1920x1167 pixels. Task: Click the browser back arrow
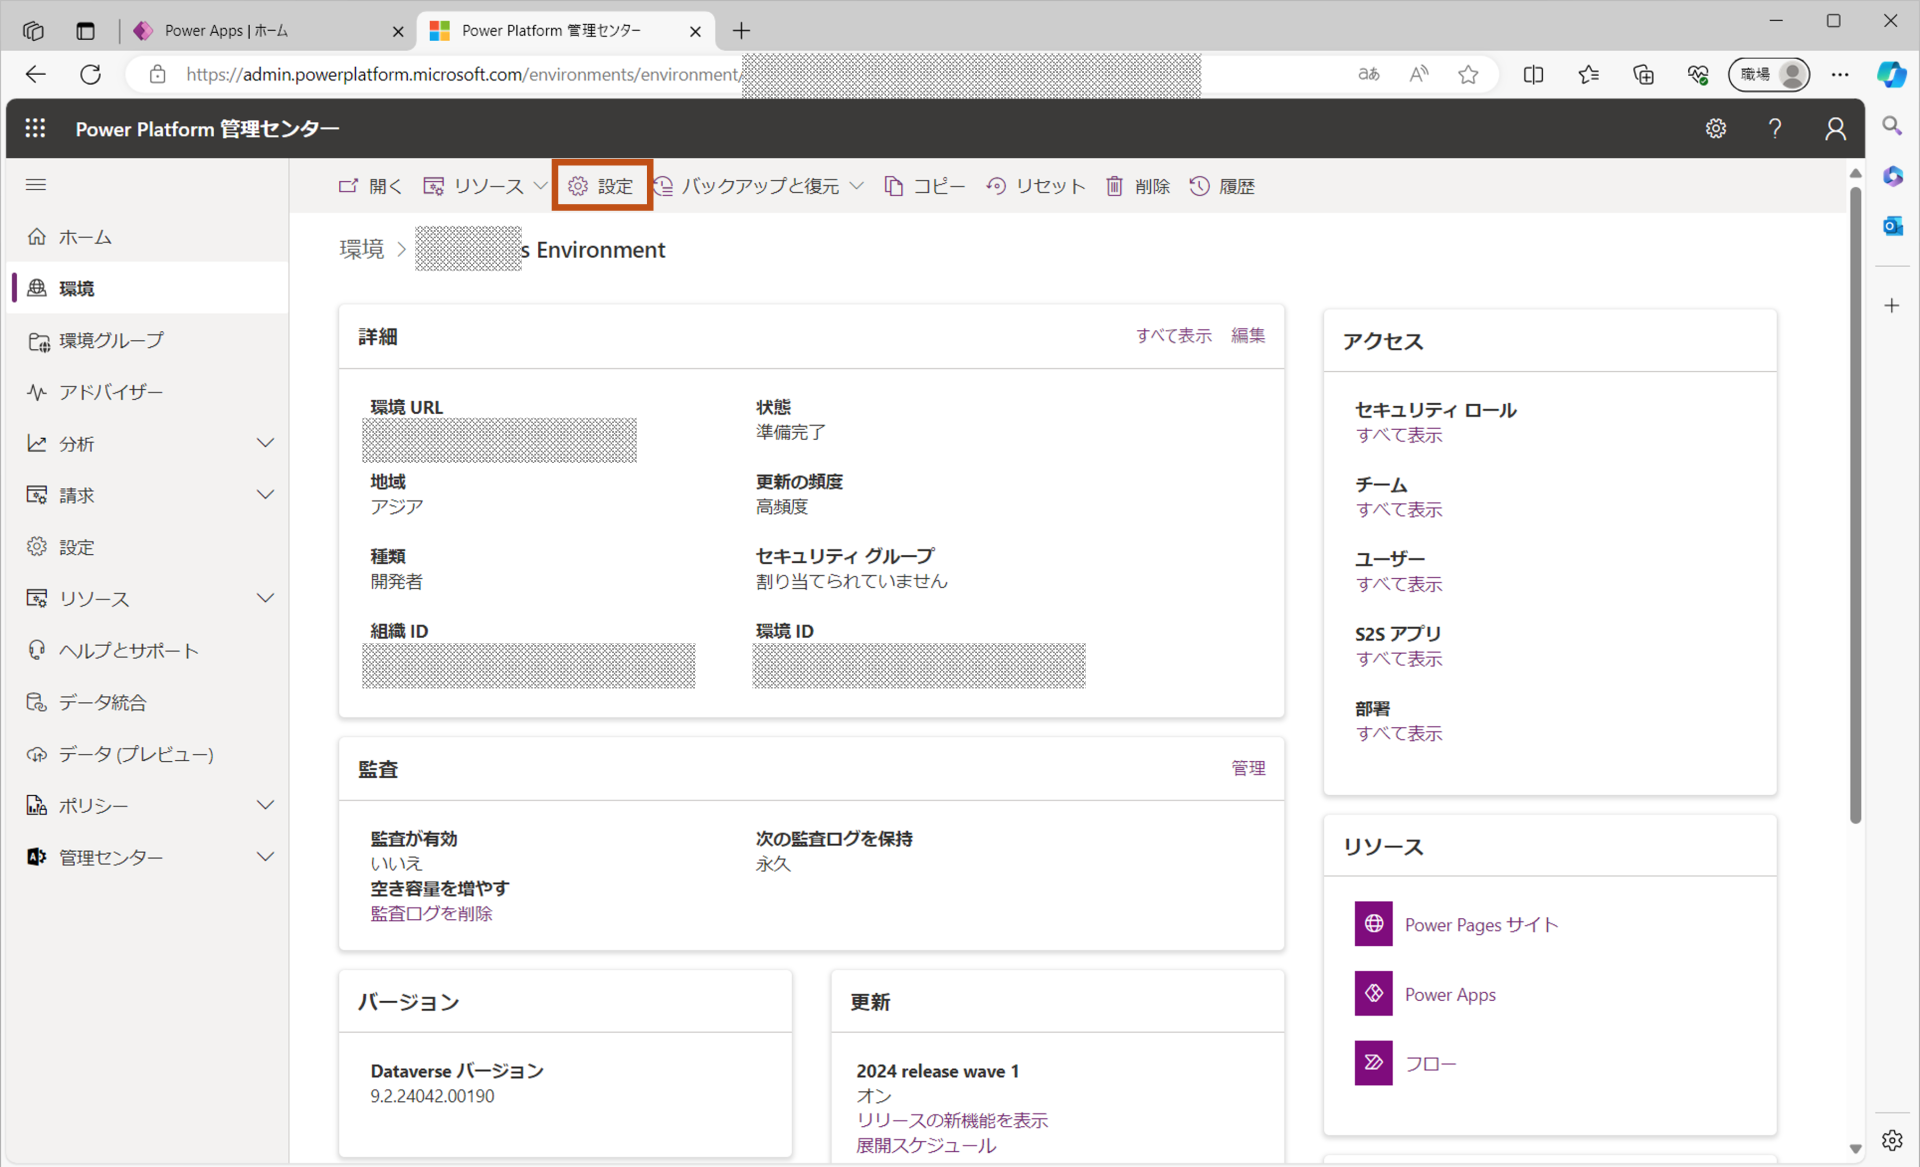click(36, 74)
